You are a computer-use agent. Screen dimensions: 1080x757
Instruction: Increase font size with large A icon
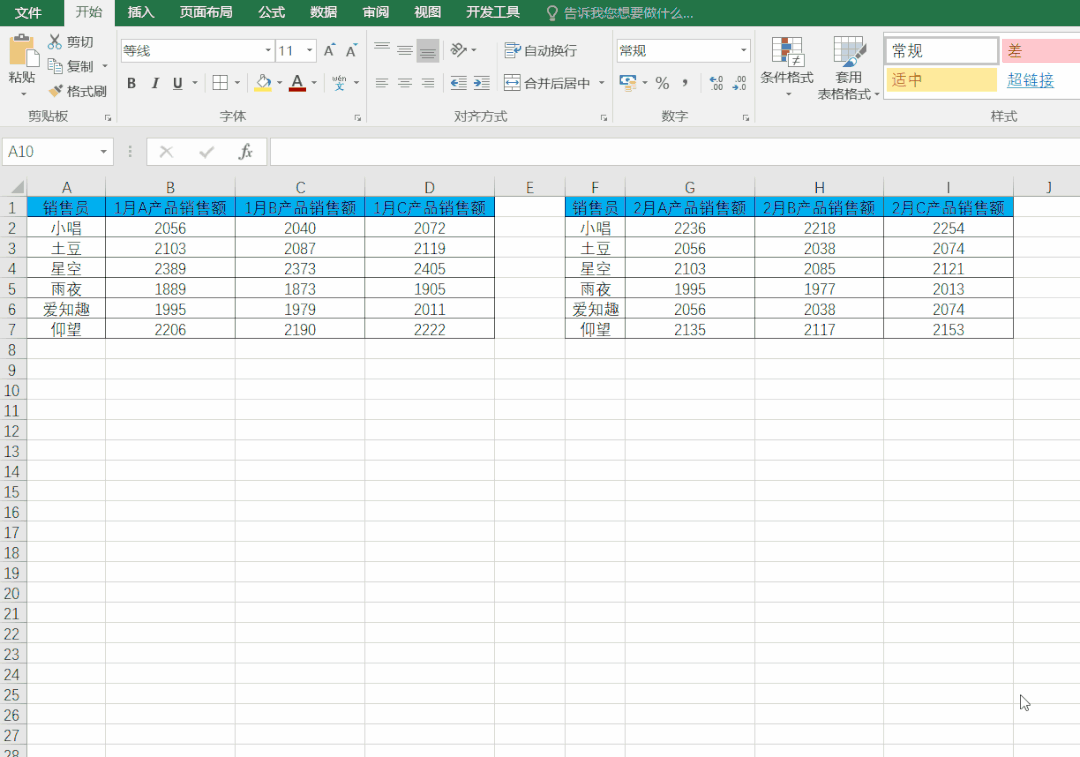329,50
